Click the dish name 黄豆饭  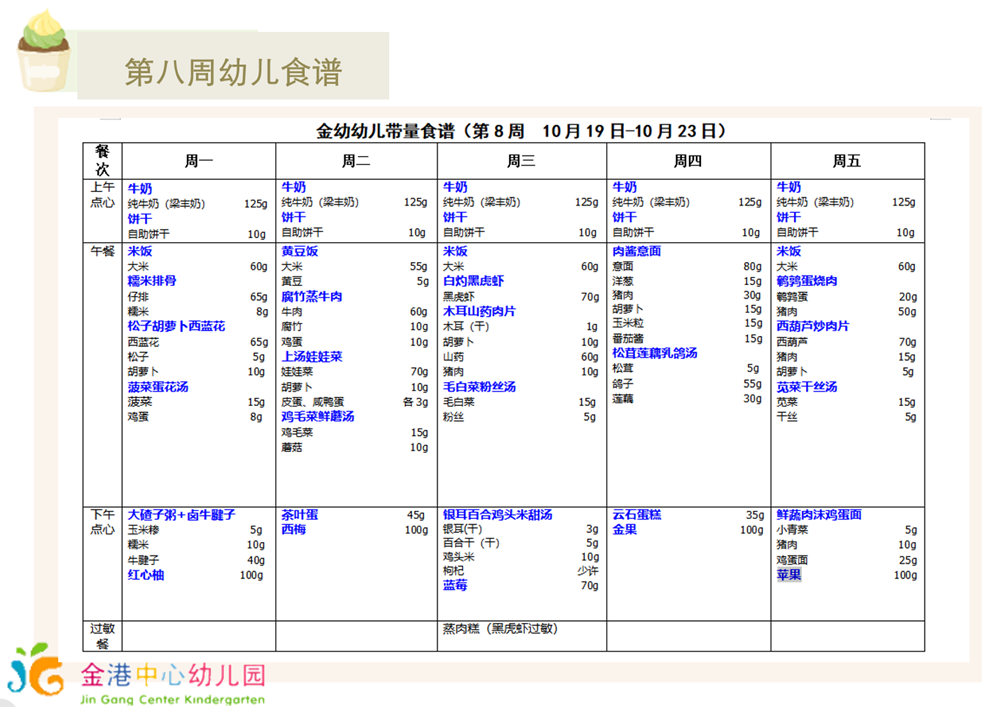[300, 251]
